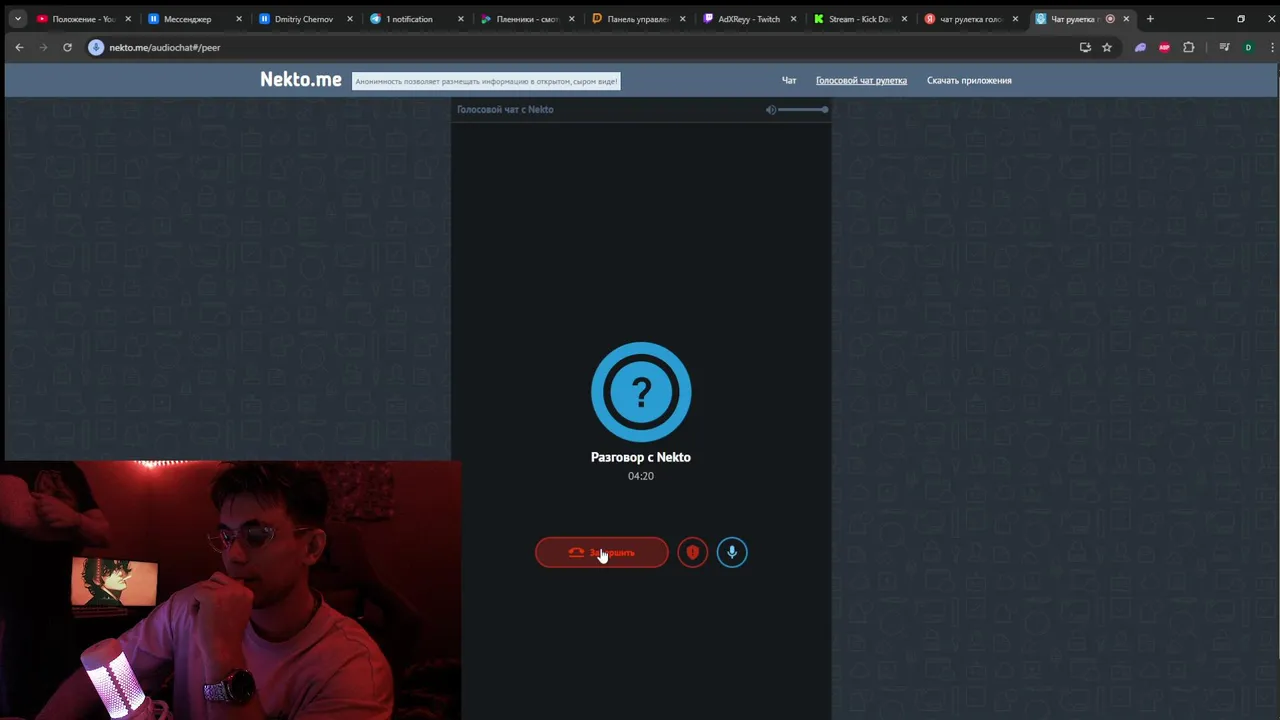Click the speaker volume icon

pos(770,110)
